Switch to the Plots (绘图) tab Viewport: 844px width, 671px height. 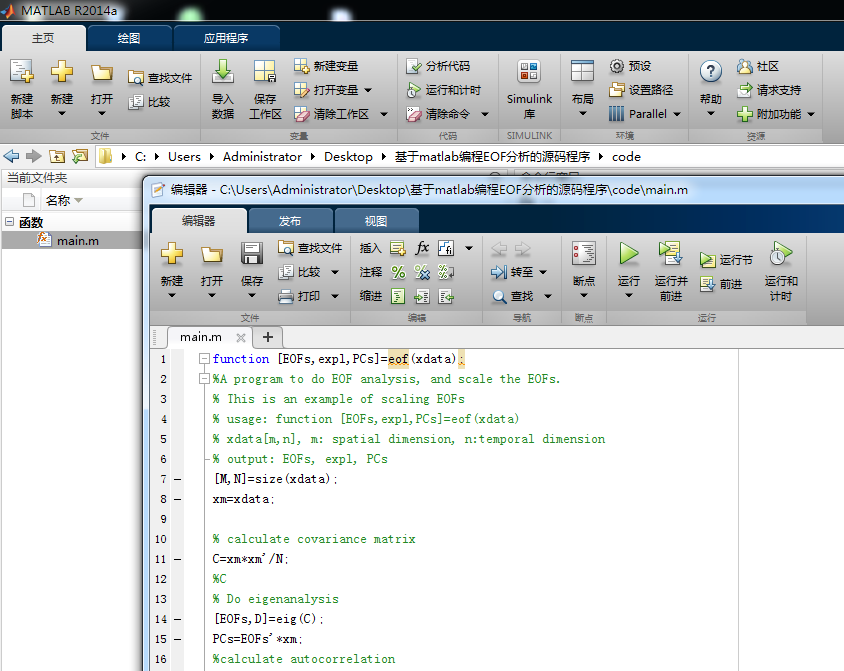129,38
